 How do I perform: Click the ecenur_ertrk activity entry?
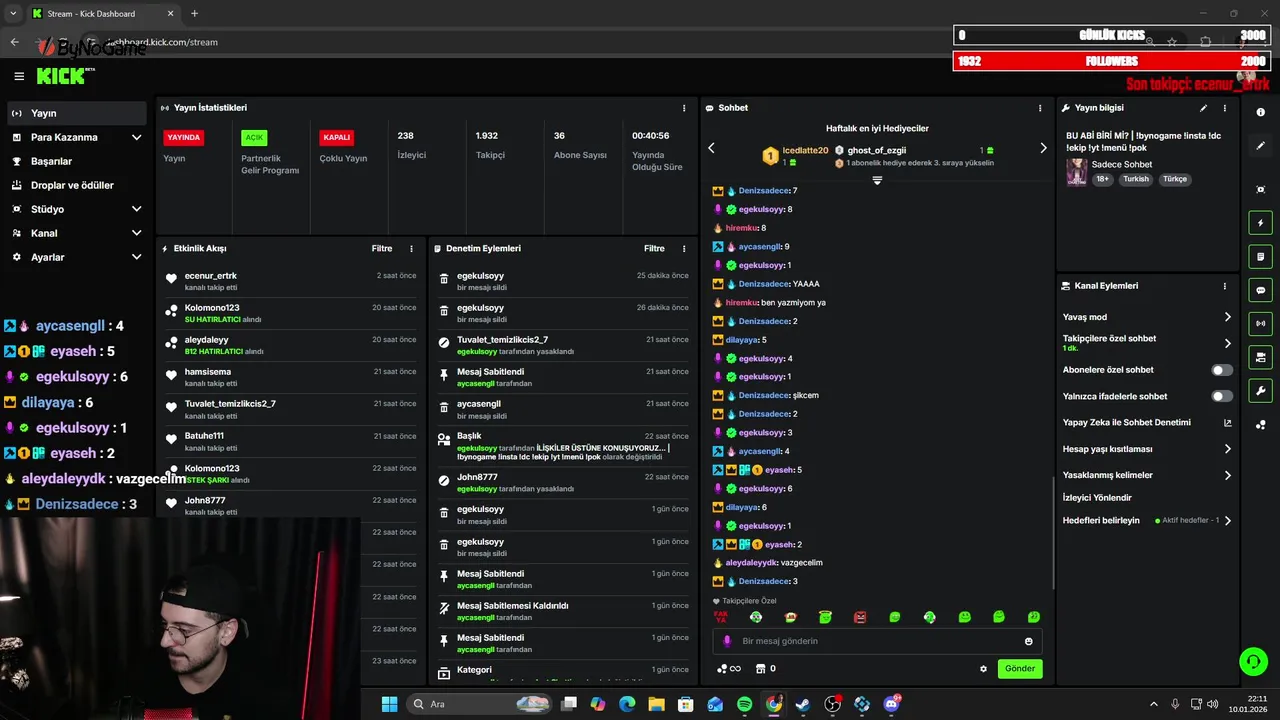click(290, 280)
